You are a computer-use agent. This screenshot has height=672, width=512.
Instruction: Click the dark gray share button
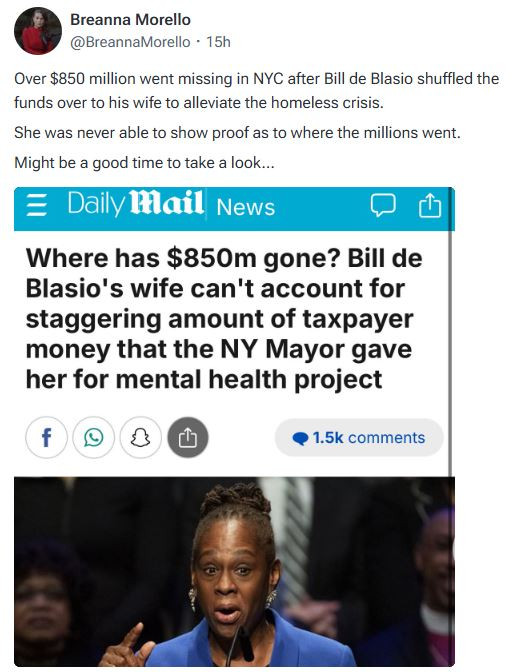click(x=188, y=438)
